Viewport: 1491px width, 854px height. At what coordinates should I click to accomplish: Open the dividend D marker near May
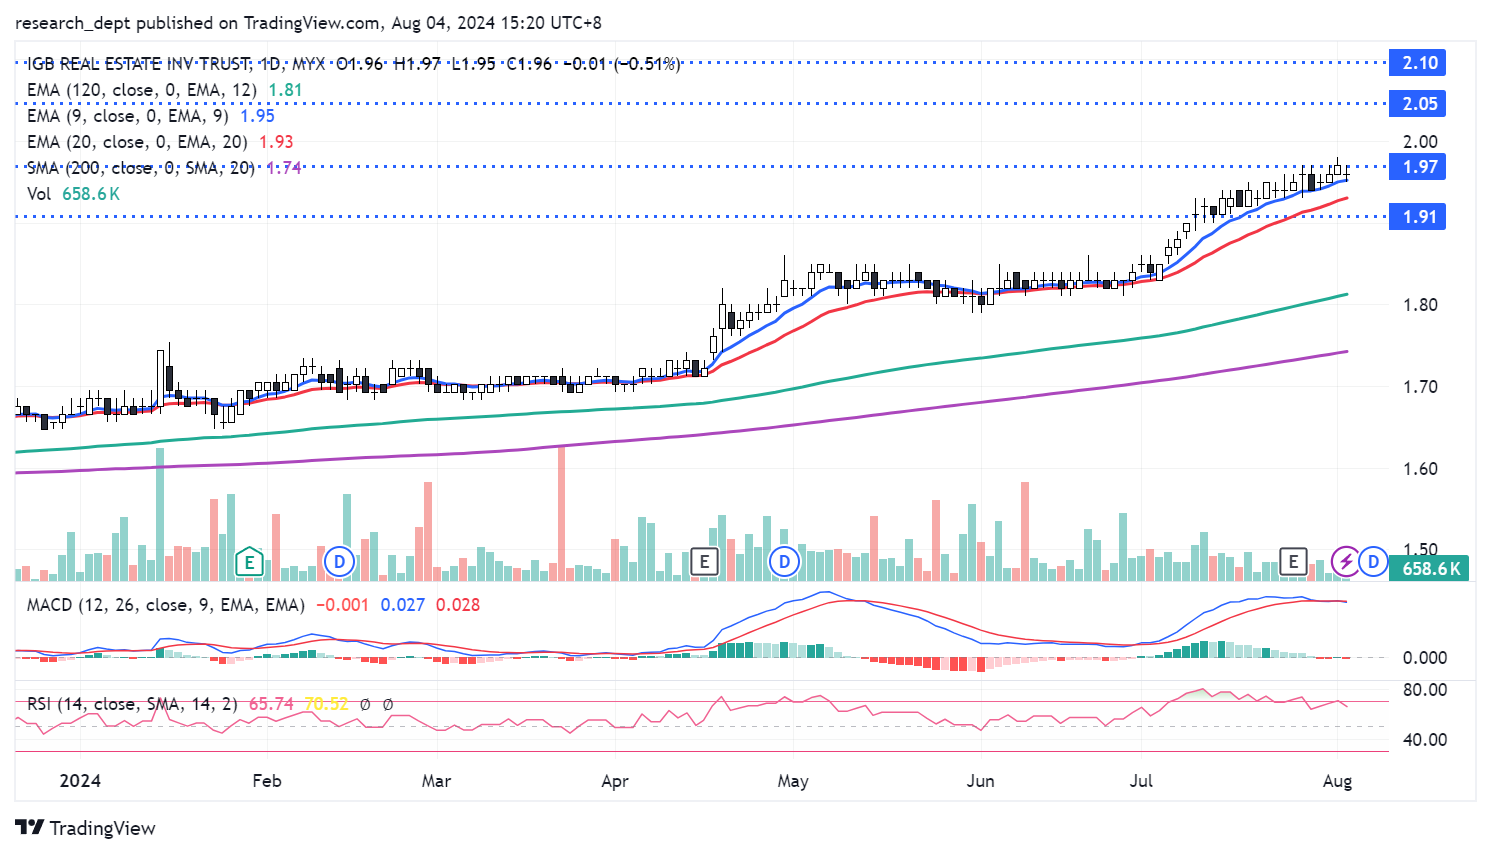[784, 562]
